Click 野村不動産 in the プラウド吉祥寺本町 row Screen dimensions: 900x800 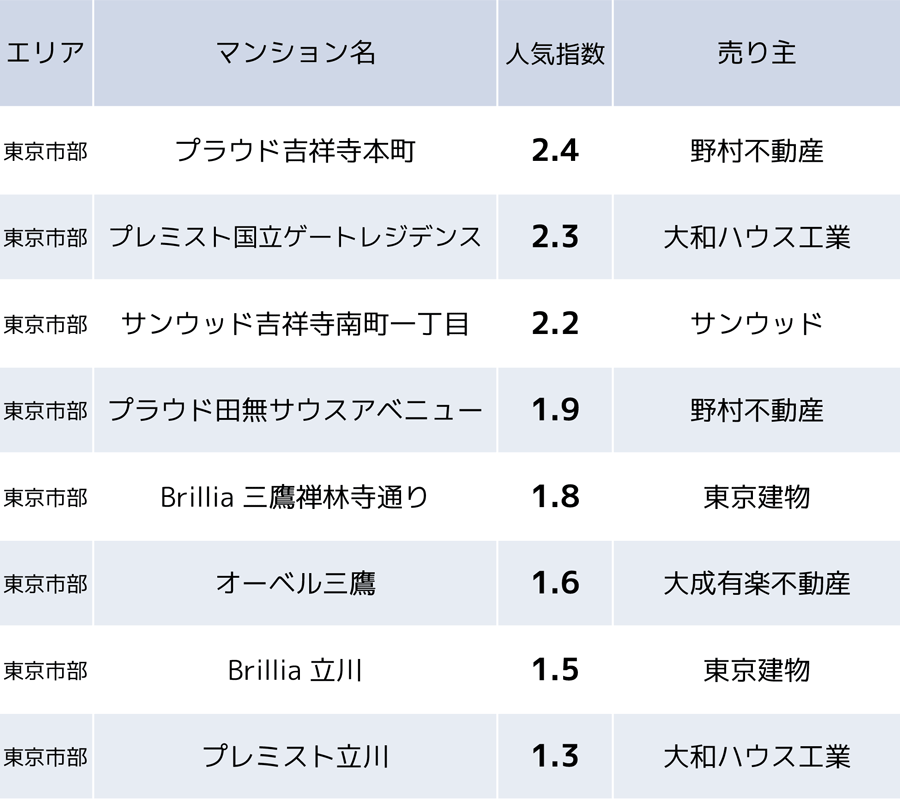tap(756, 151)
